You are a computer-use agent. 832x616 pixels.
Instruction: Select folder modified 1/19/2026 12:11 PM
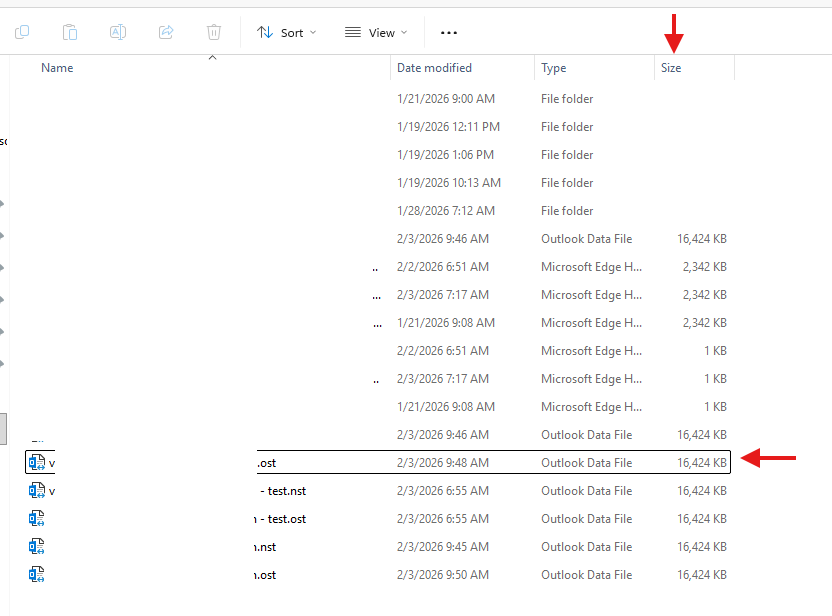378,127
